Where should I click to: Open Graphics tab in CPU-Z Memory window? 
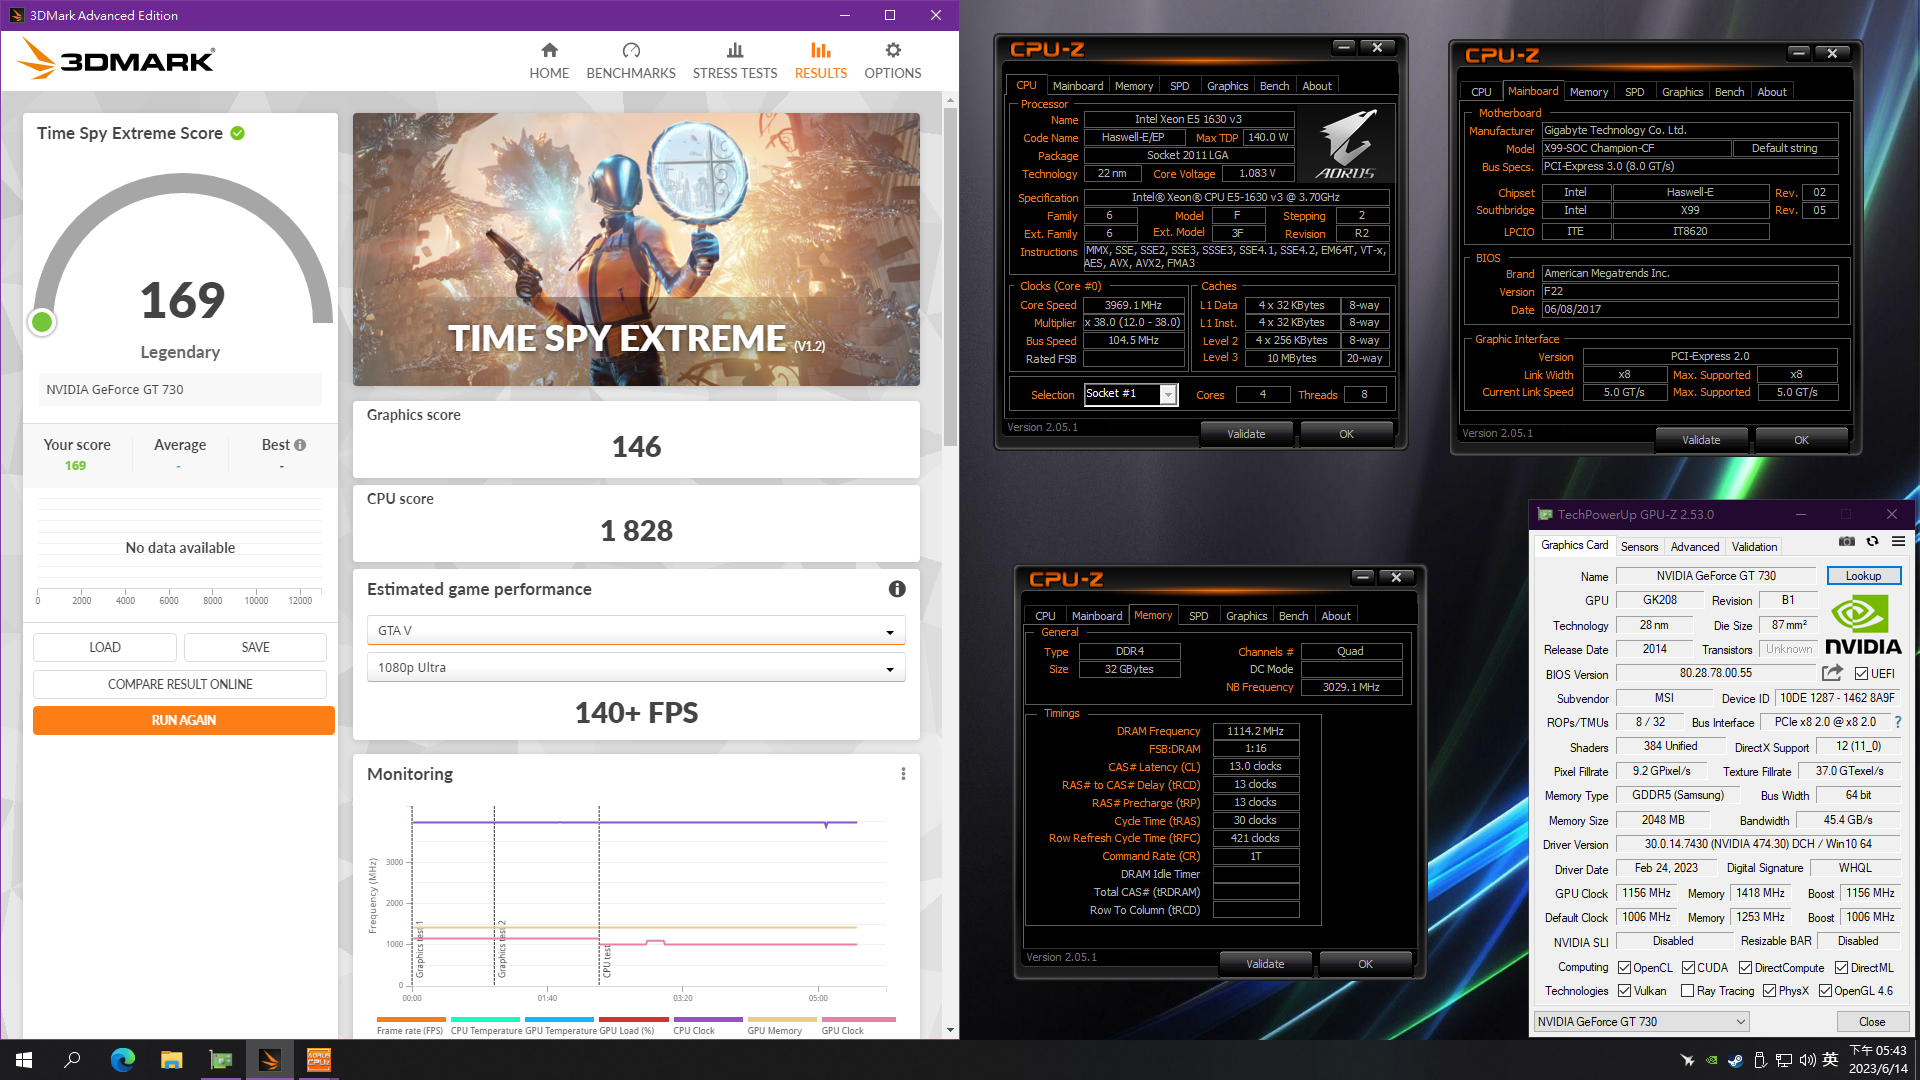click(x=1246, y=616)
